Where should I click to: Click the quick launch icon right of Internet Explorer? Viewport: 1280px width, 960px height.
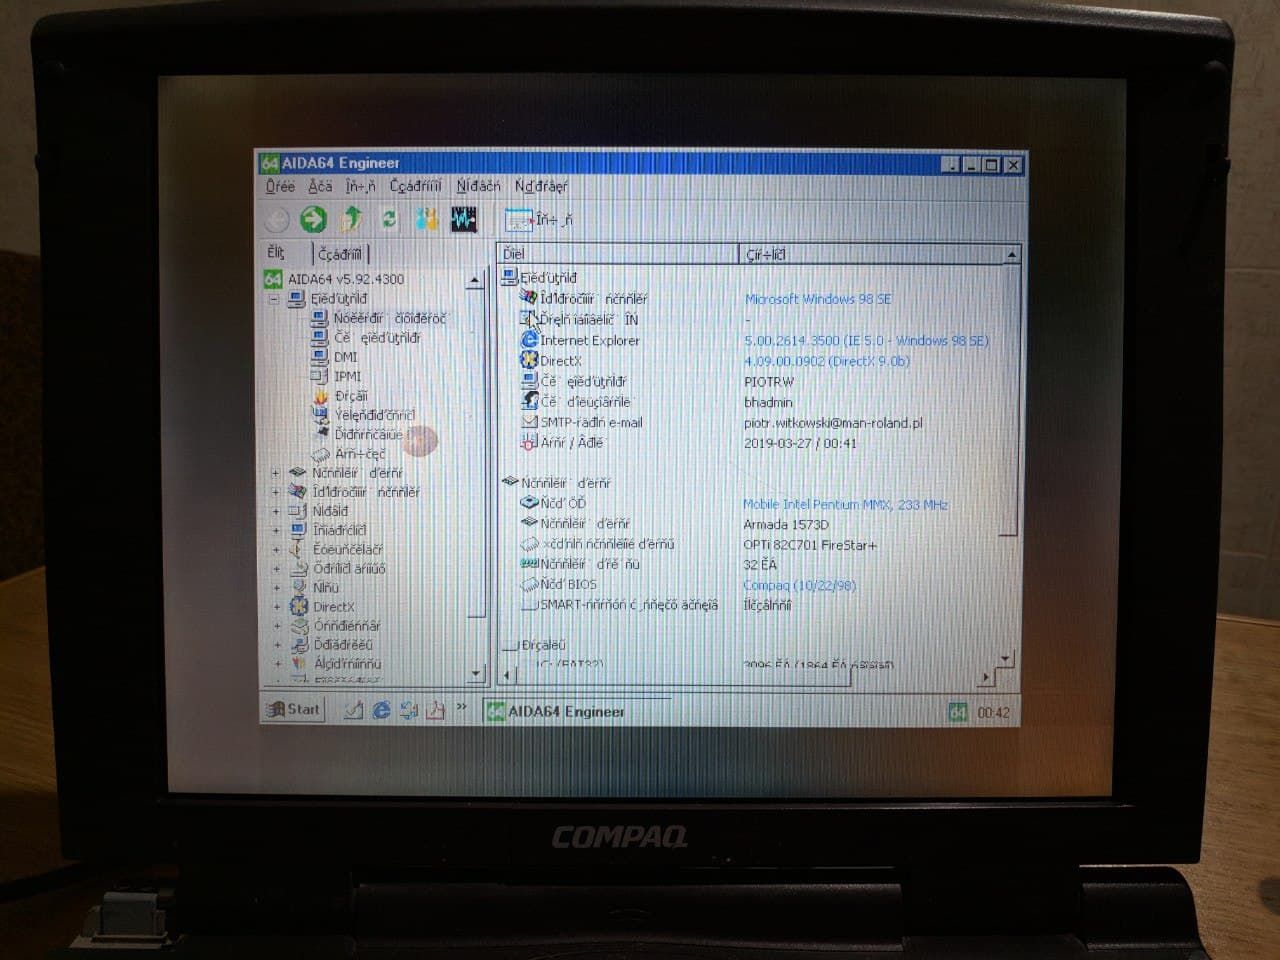[x=408, y=710]
